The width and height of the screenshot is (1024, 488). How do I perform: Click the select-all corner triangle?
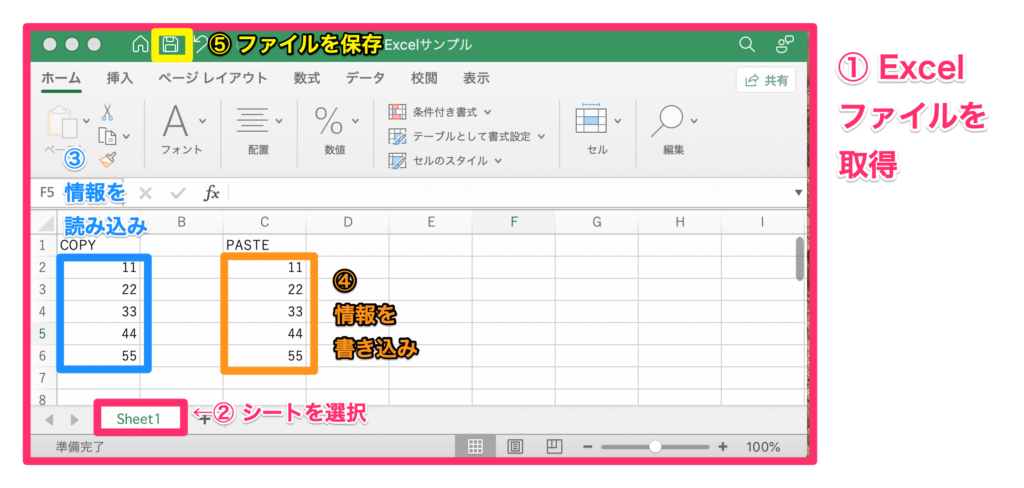click(45, 223)
